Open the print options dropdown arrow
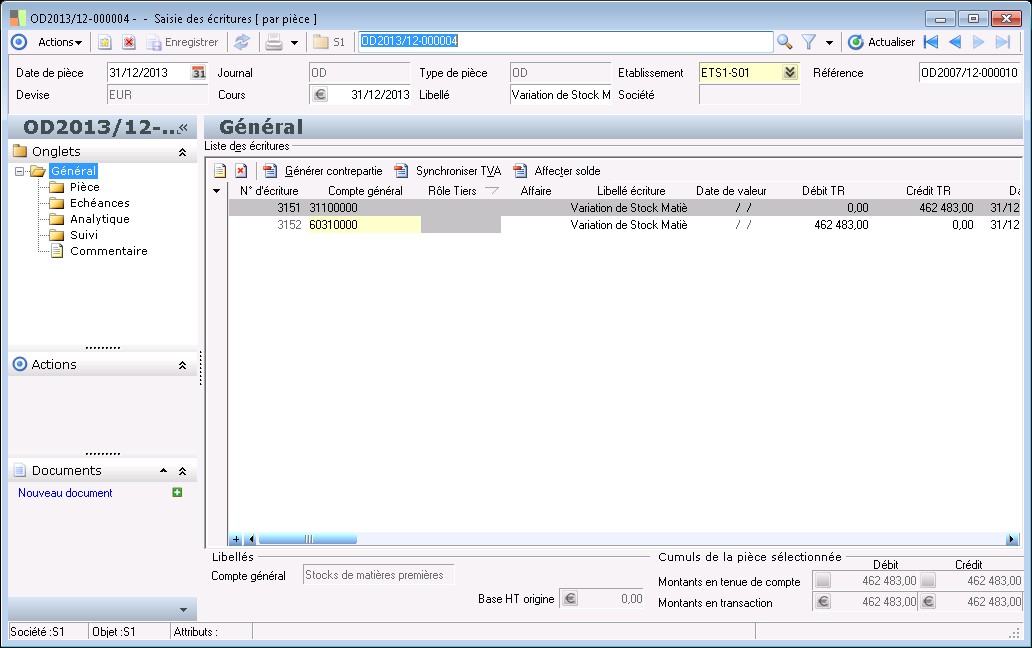 (x=294, y=43)
